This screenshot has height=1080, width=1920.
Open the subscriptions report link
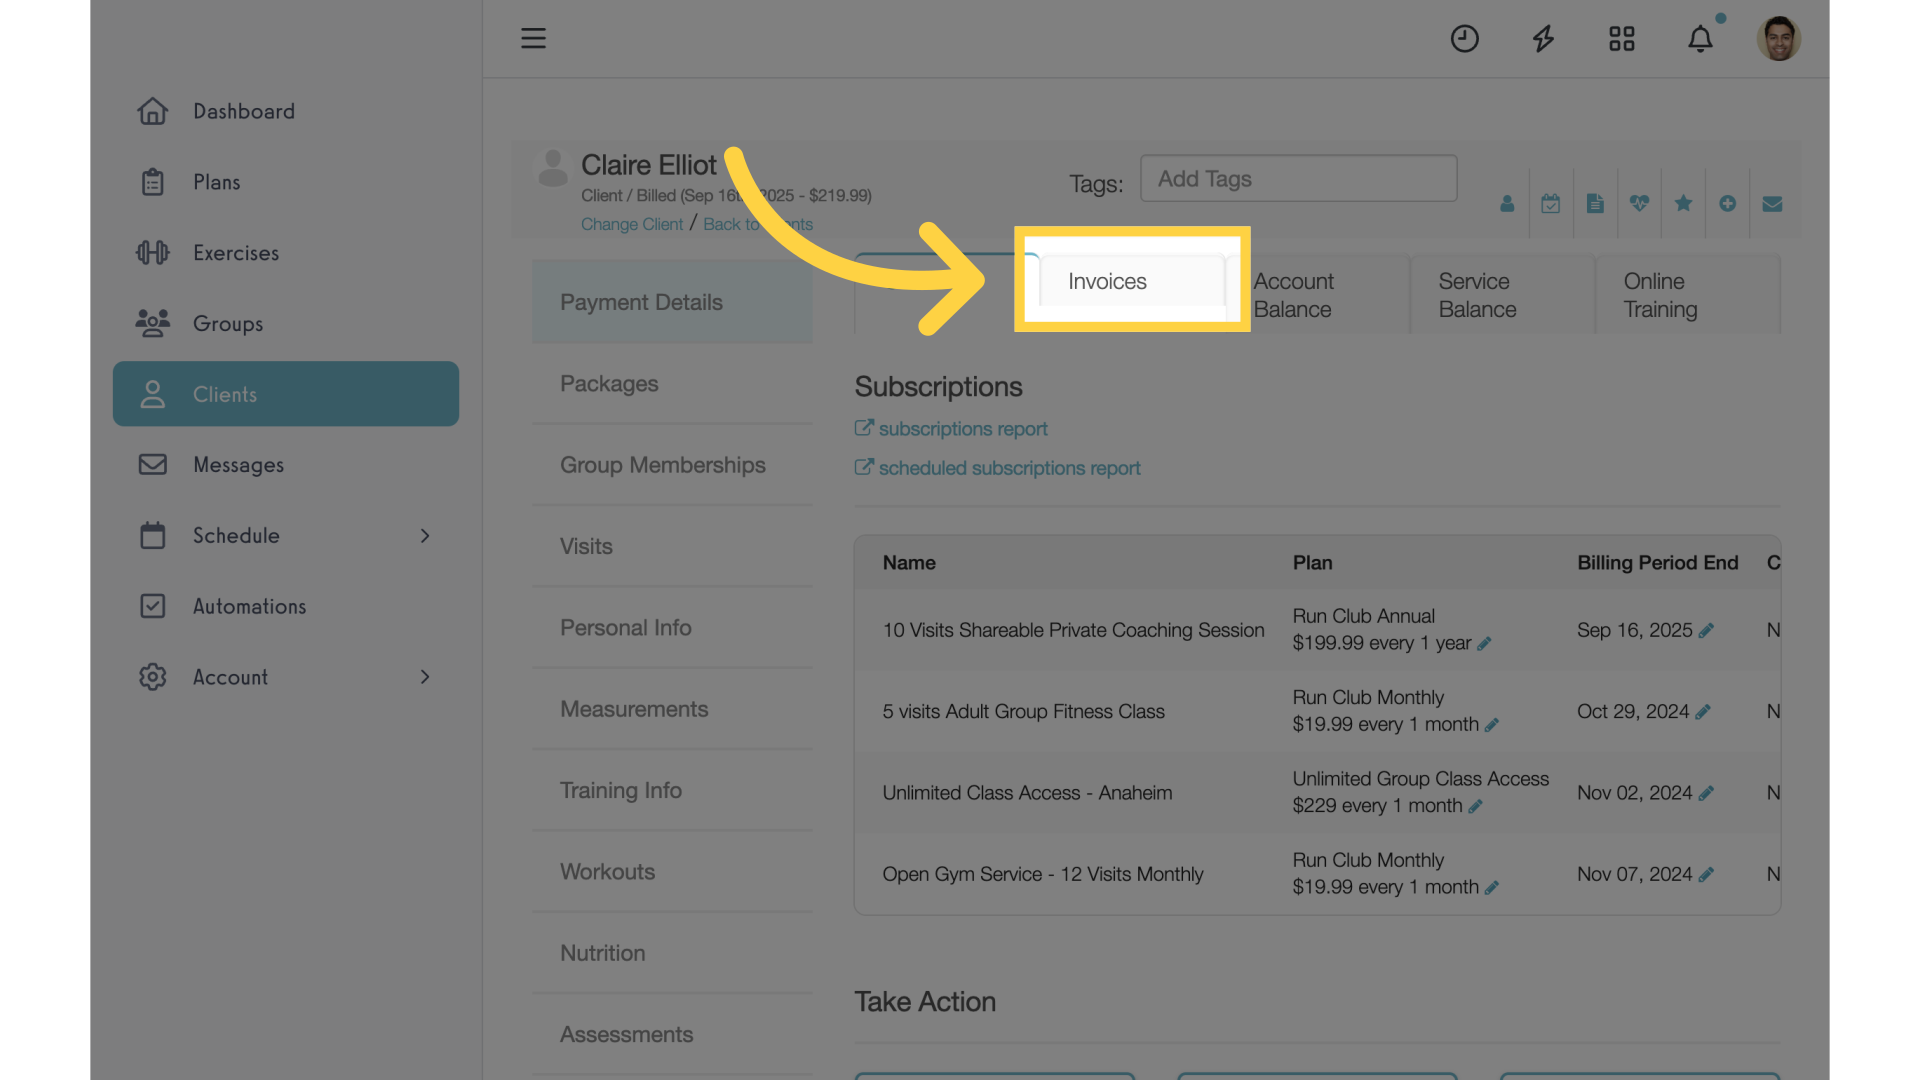pos(962,428)
